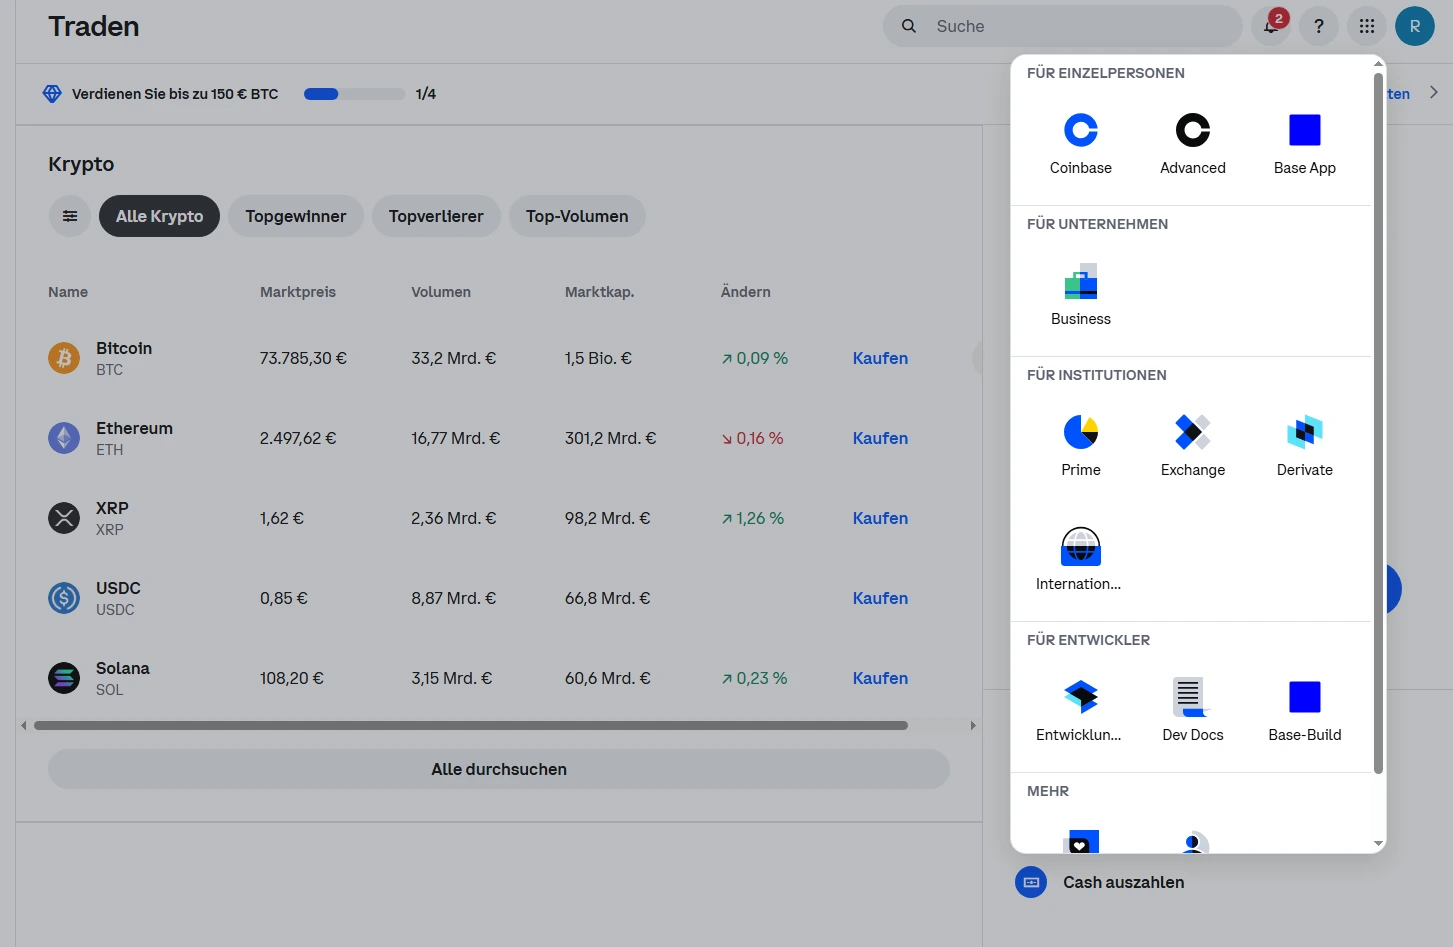Image resolution: width=1453 pixels, height=947 pixels.
Task: Select the Topverlierer filter
Action: [436, 216]
